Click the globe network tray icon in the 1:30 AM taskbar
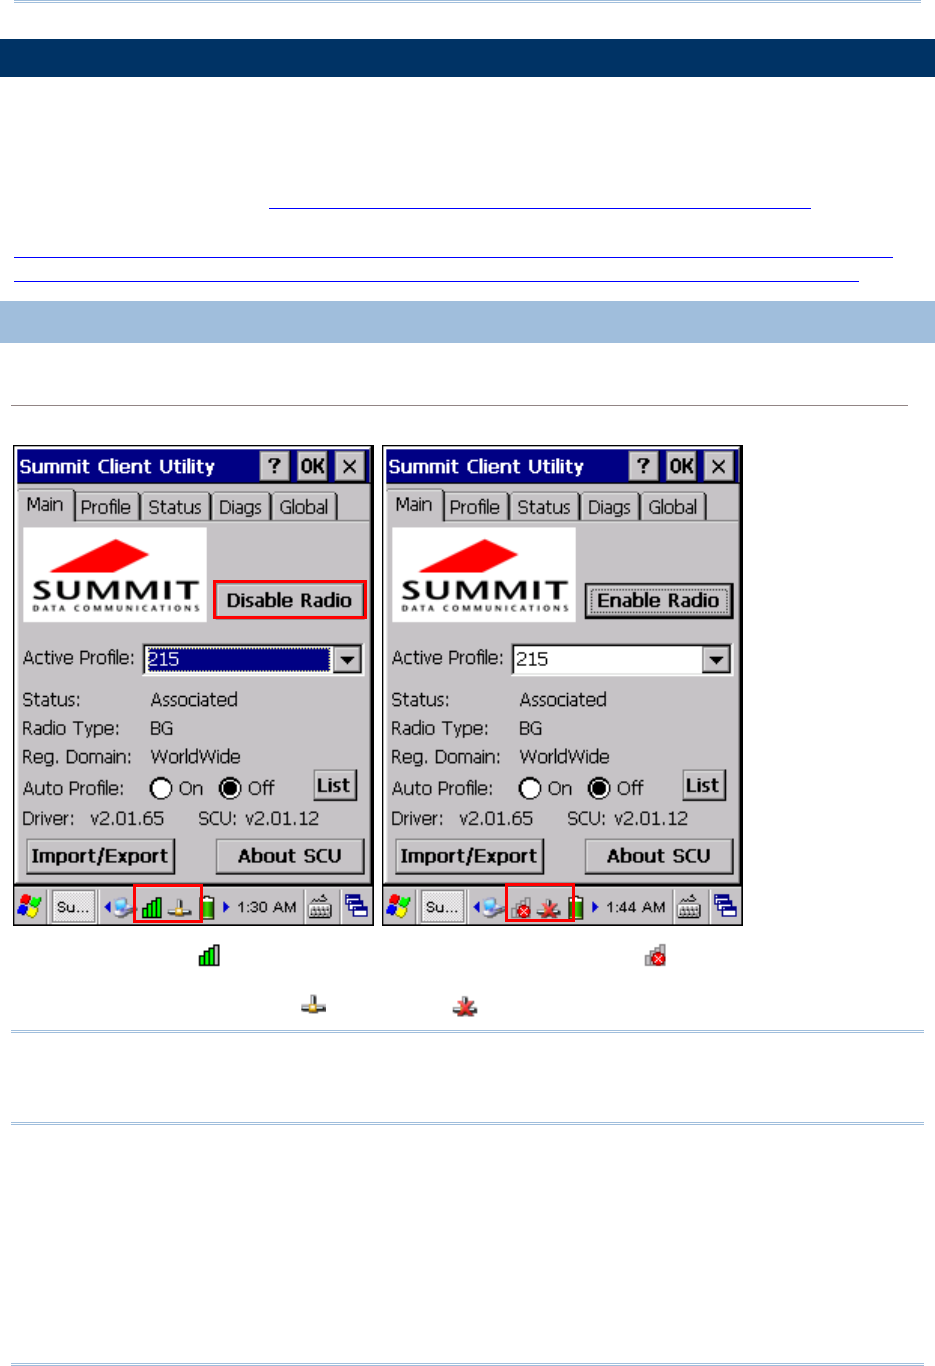 [124, 908]
